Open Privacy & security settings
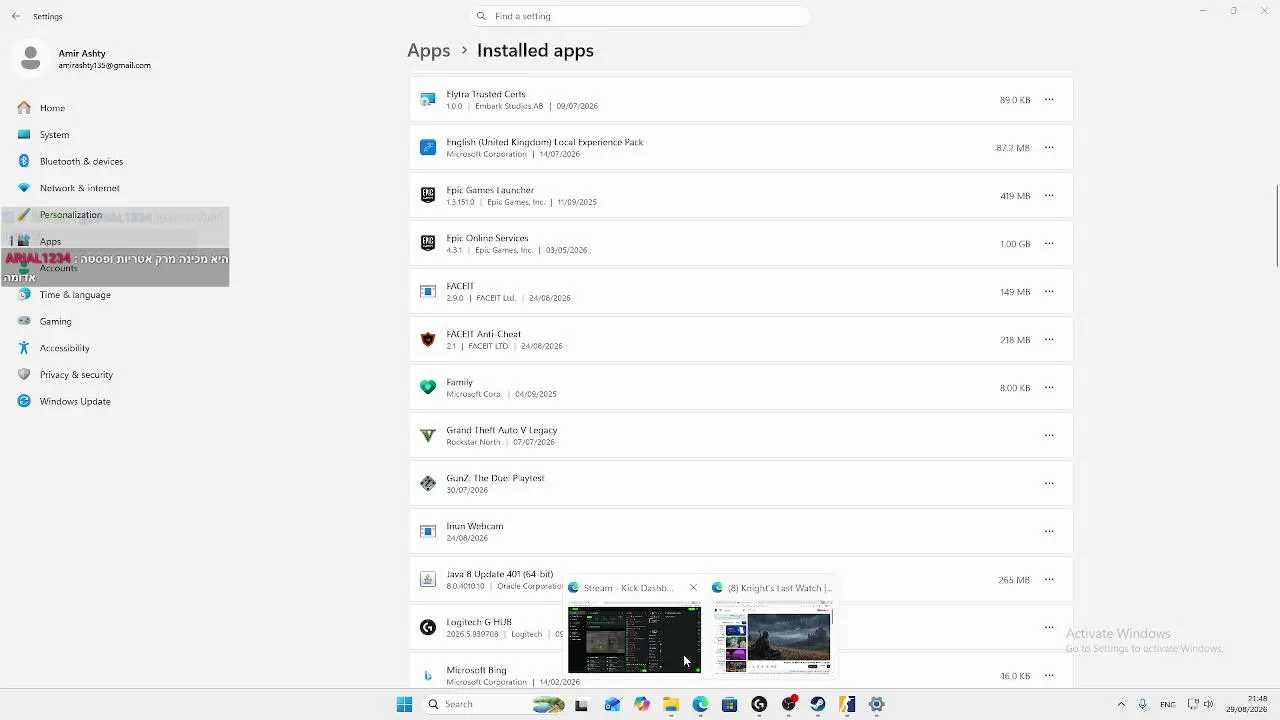Viewport: 1280px width, 720px height. point(76,374)
